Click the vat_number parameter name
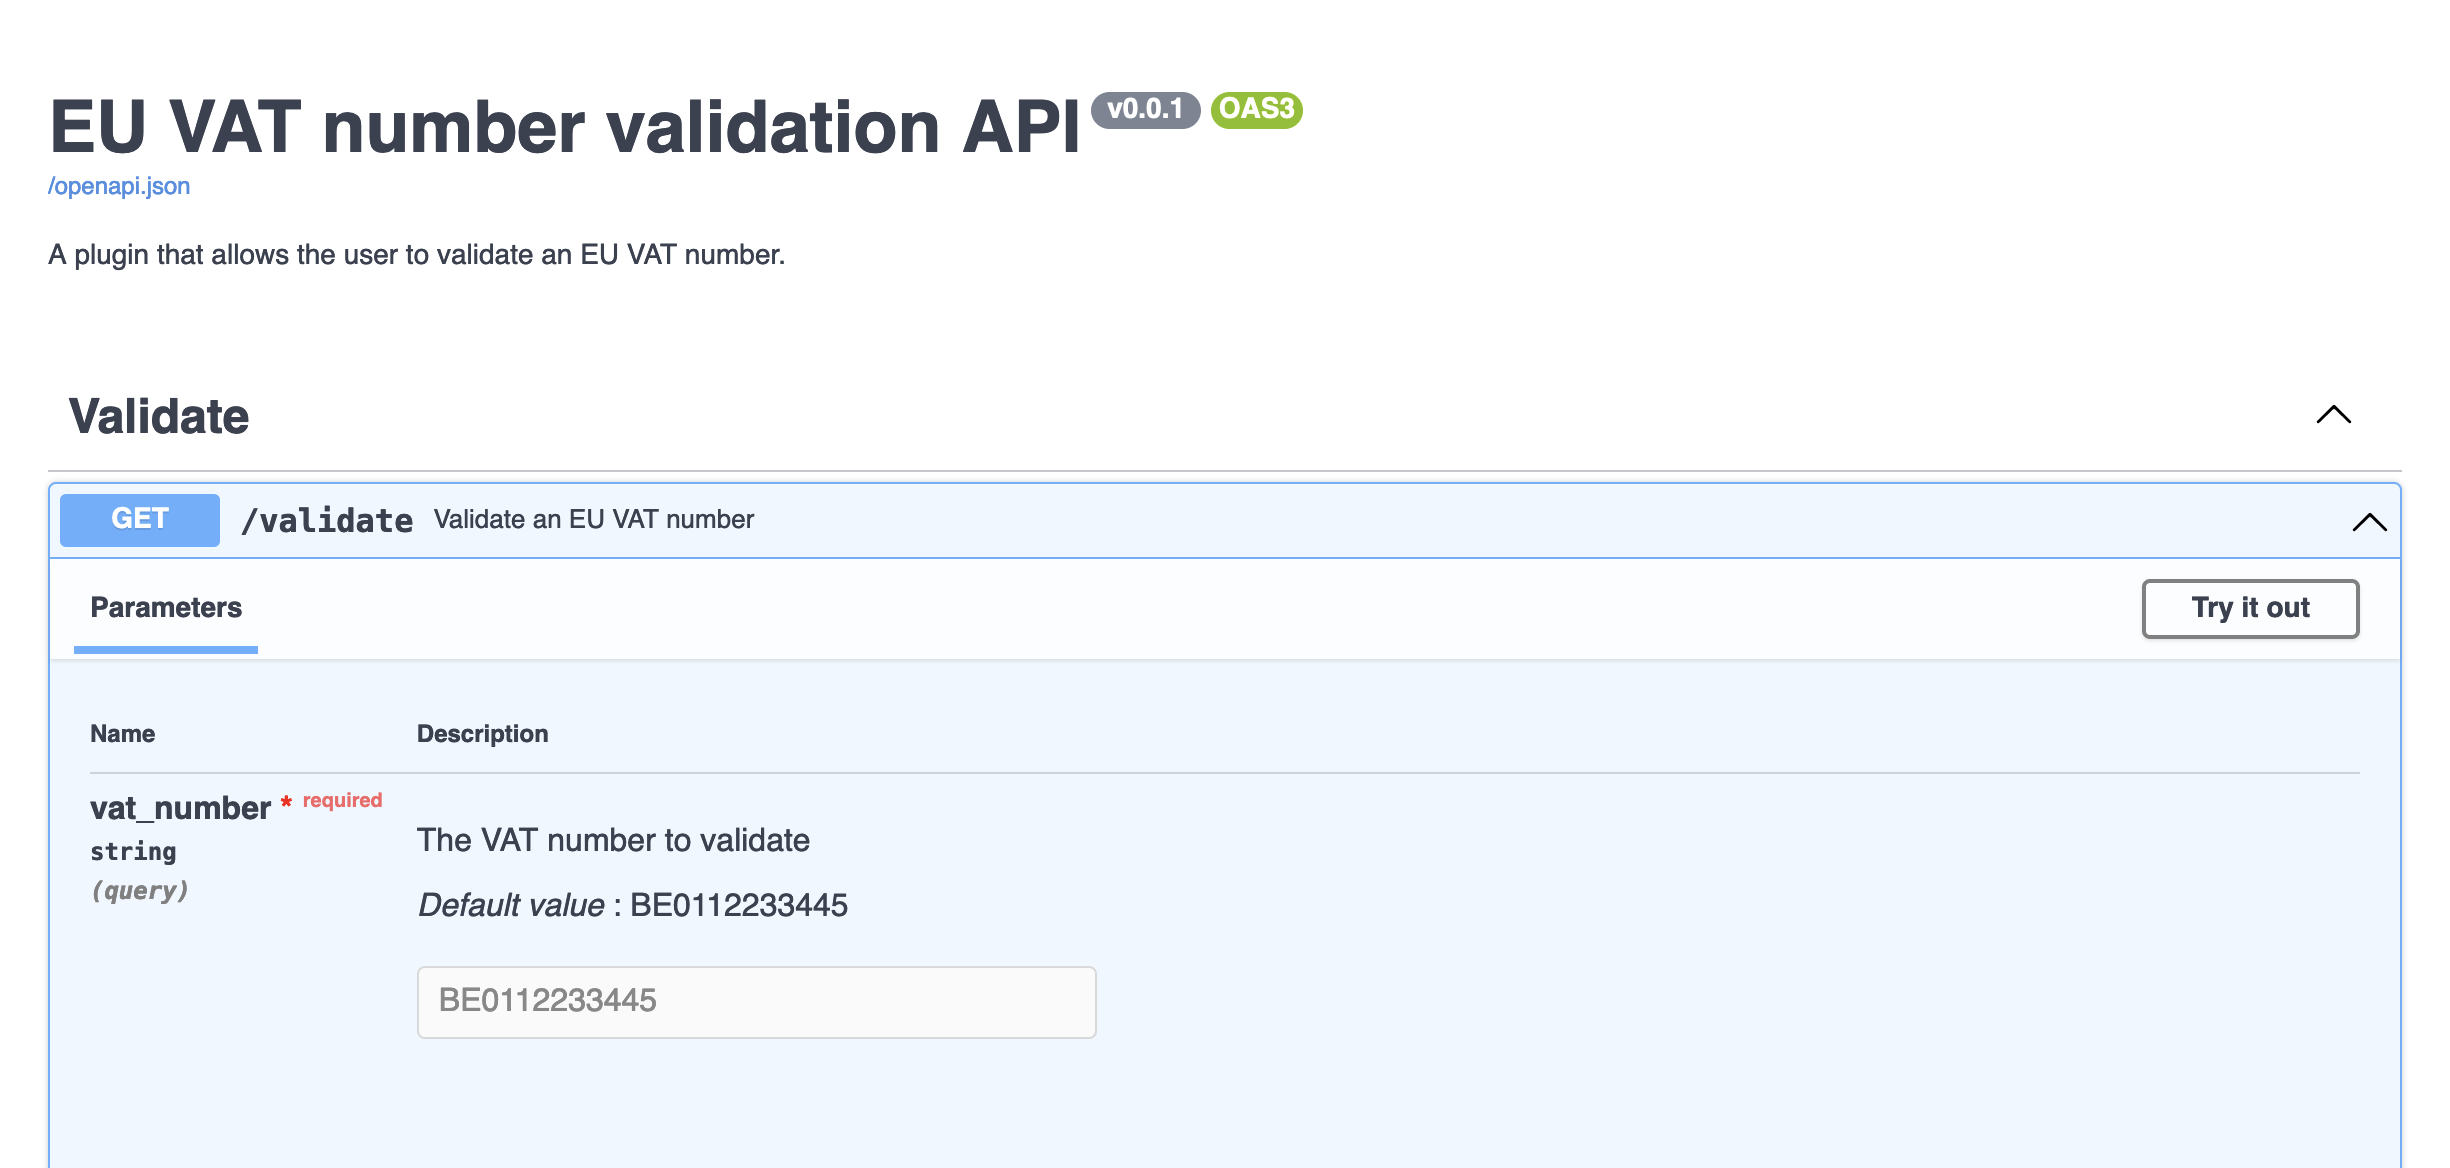 (x=178, y=806)
